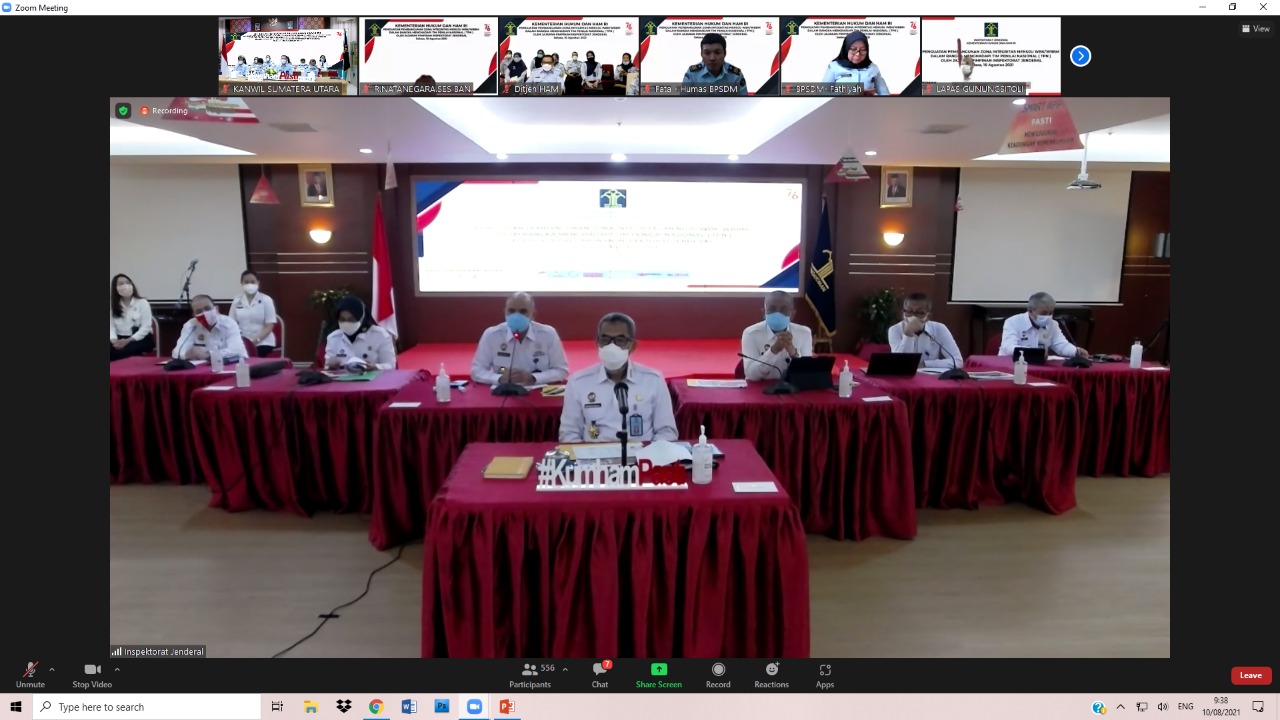This screenshot has width=1280, height=720.
Task: Select the Kanwil Sumatera Utara video thumbnail
Action: tap(287, 56)
